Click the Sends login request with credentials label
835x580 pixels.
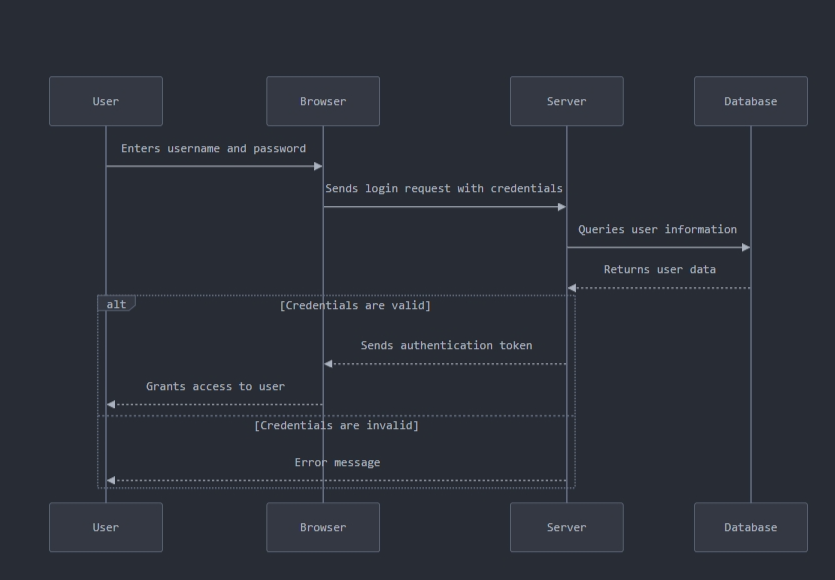click(444, 188)
